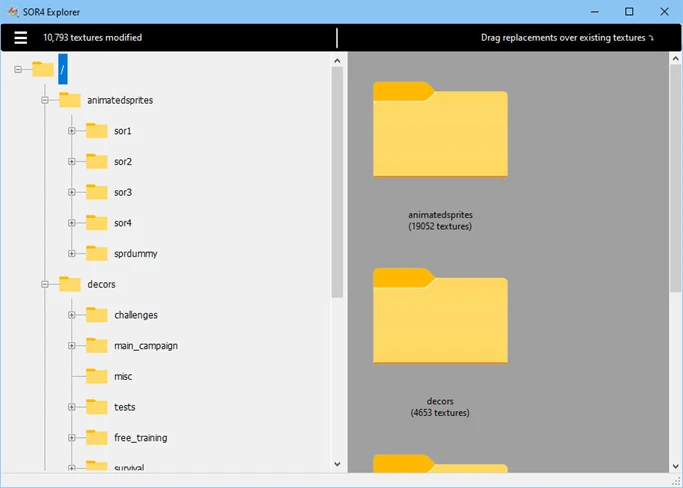The width and height of the screenshot is (683, 488).
Task: Expand the sor2 tree node
Action: click(x=72, y=162)
